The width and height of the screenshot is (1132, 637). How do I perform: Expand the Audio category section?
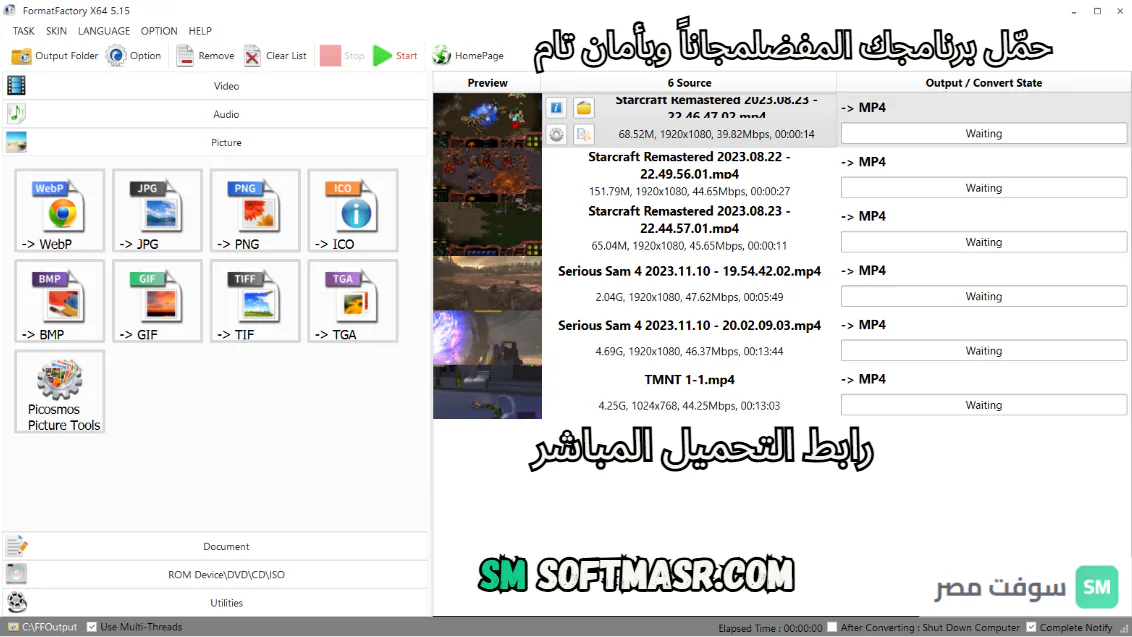point(216,114)
